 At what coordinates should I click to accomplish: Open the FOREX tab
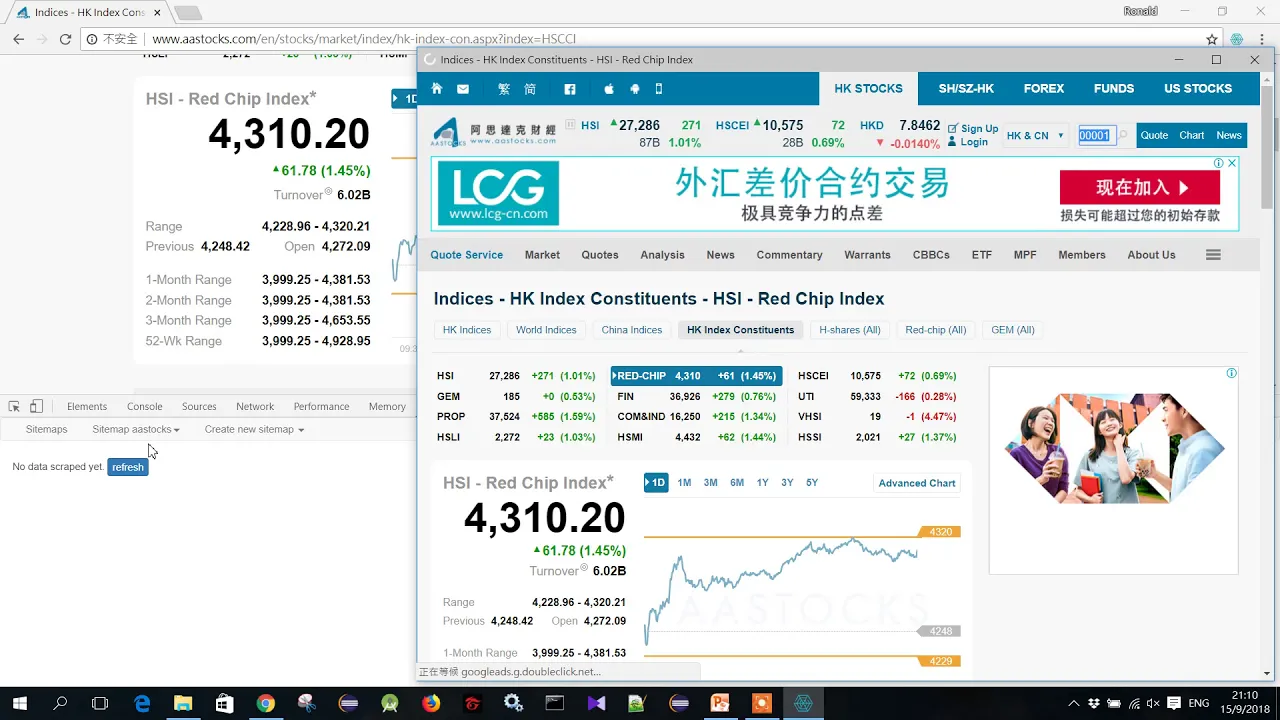click(x=1044, y=88)
